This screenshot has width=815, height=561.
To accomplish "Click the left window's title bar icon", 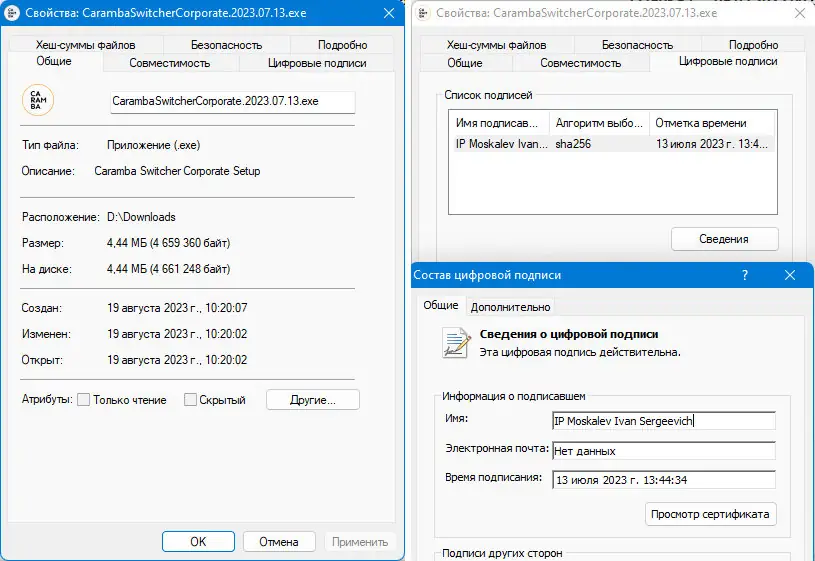I will tap(11, 13).
